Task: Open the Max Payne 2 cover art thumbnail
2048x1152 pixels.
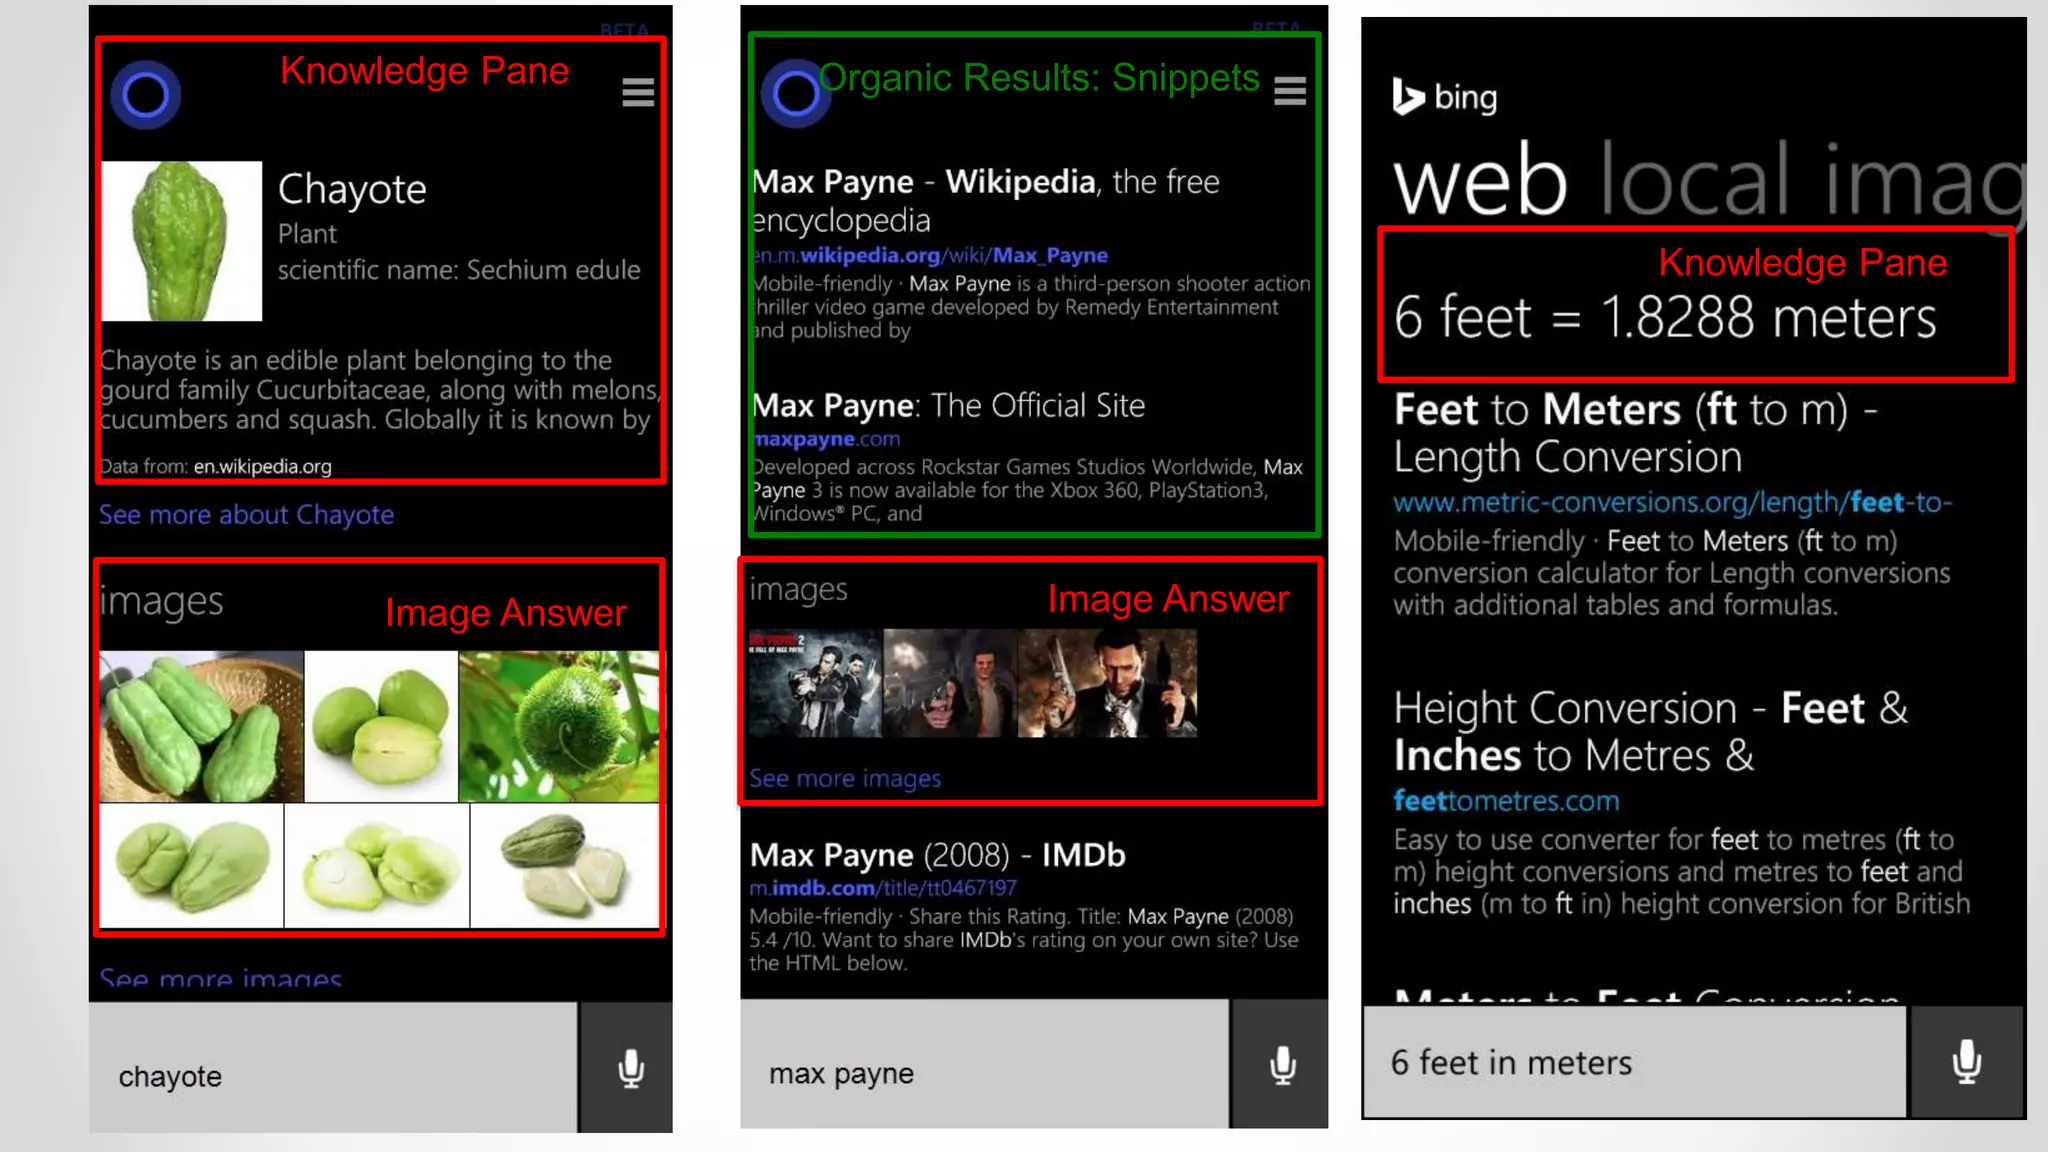Action: 815,684
